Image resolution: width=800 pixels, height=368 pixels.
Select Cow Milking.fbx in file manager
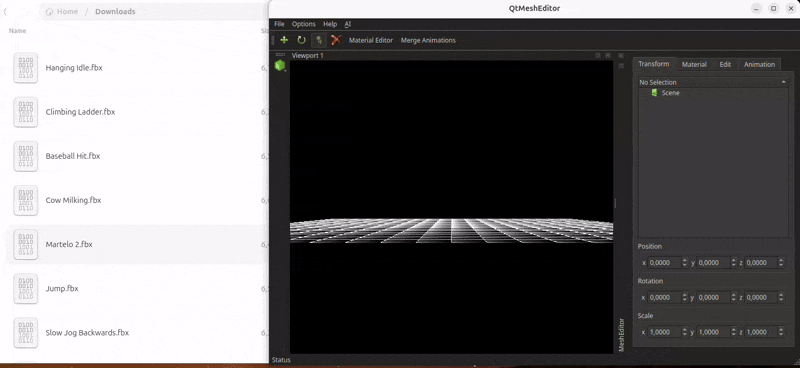[x=73, y=200]
